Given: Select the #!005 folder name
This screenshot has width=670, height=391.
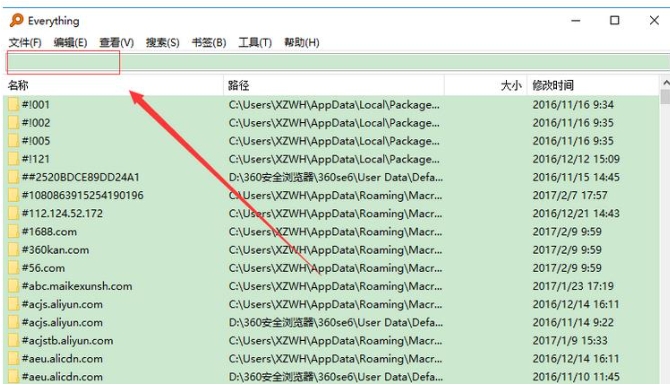Looking at the screenshot, I should (x=35, y=141).
